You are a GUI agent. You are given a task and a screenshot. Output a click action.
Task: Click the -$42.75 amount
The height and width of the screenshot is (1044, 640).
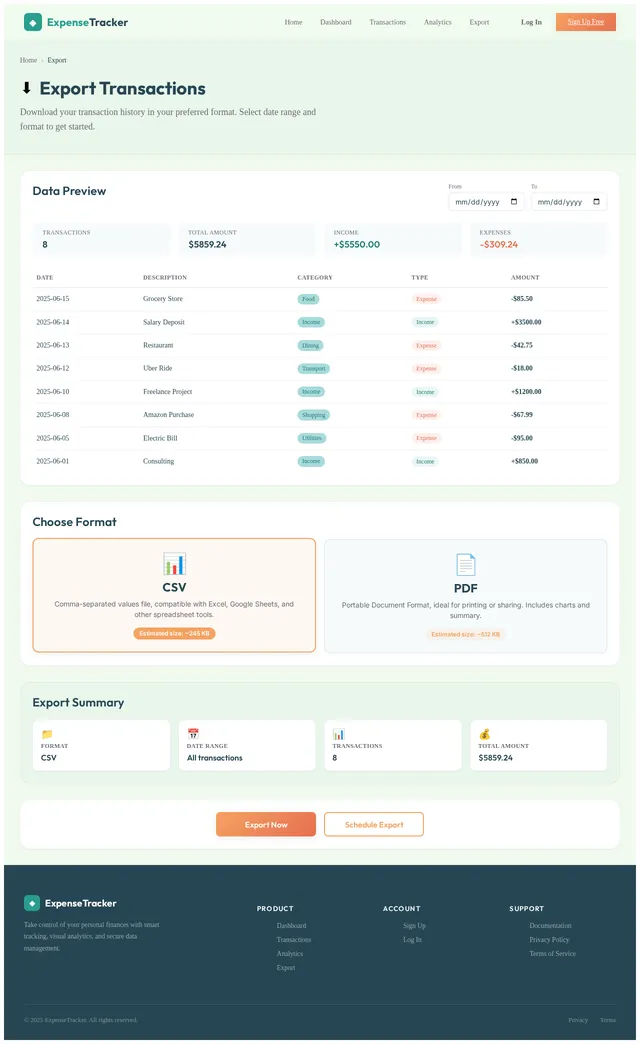click(522, 346)
